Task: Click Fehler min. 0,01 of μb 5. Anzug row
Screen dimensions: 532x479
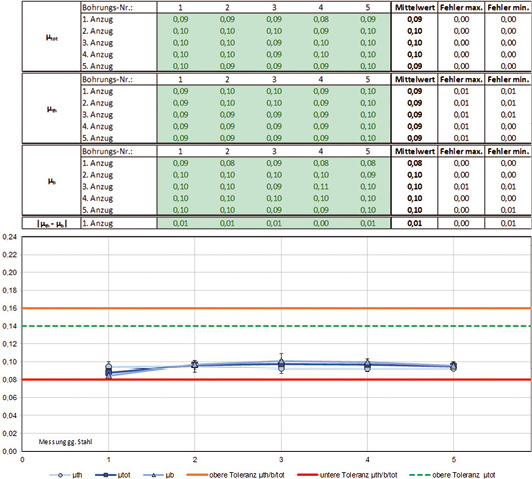Action: pyautogui.click(x=508, y=210)
